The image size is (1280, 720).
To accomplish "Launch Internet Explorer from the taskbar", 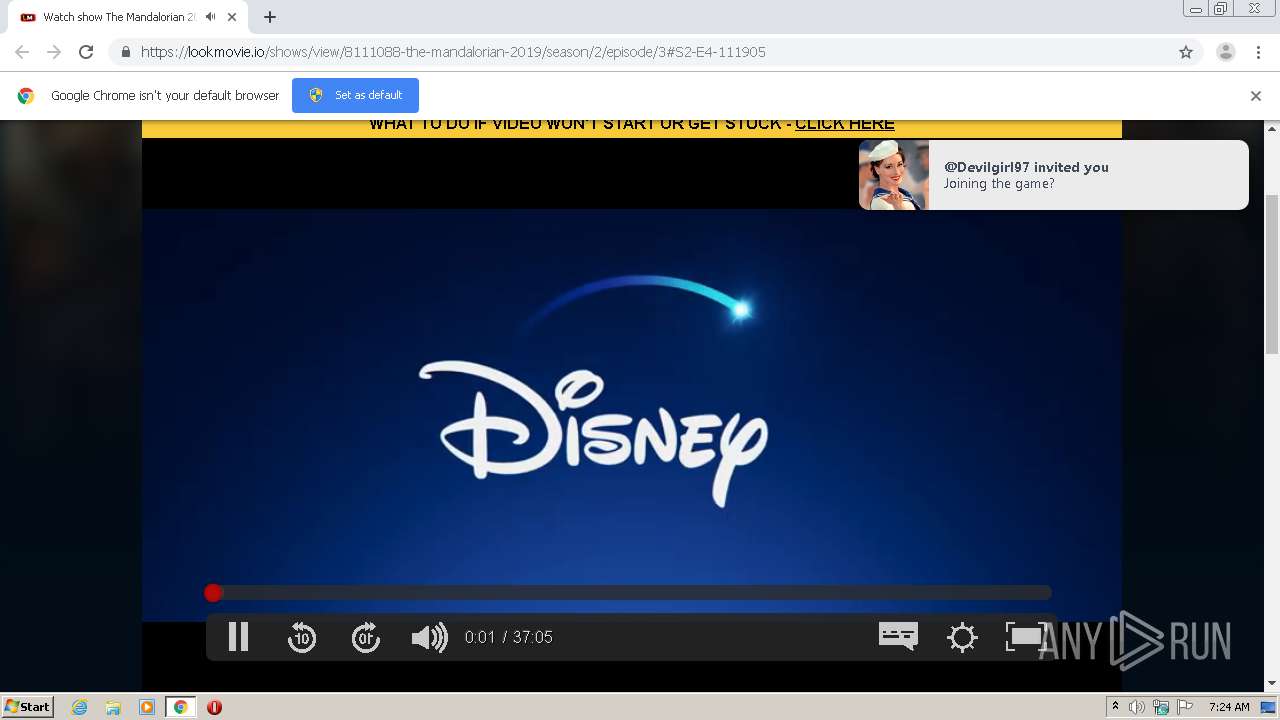I will tap(80, 707).
